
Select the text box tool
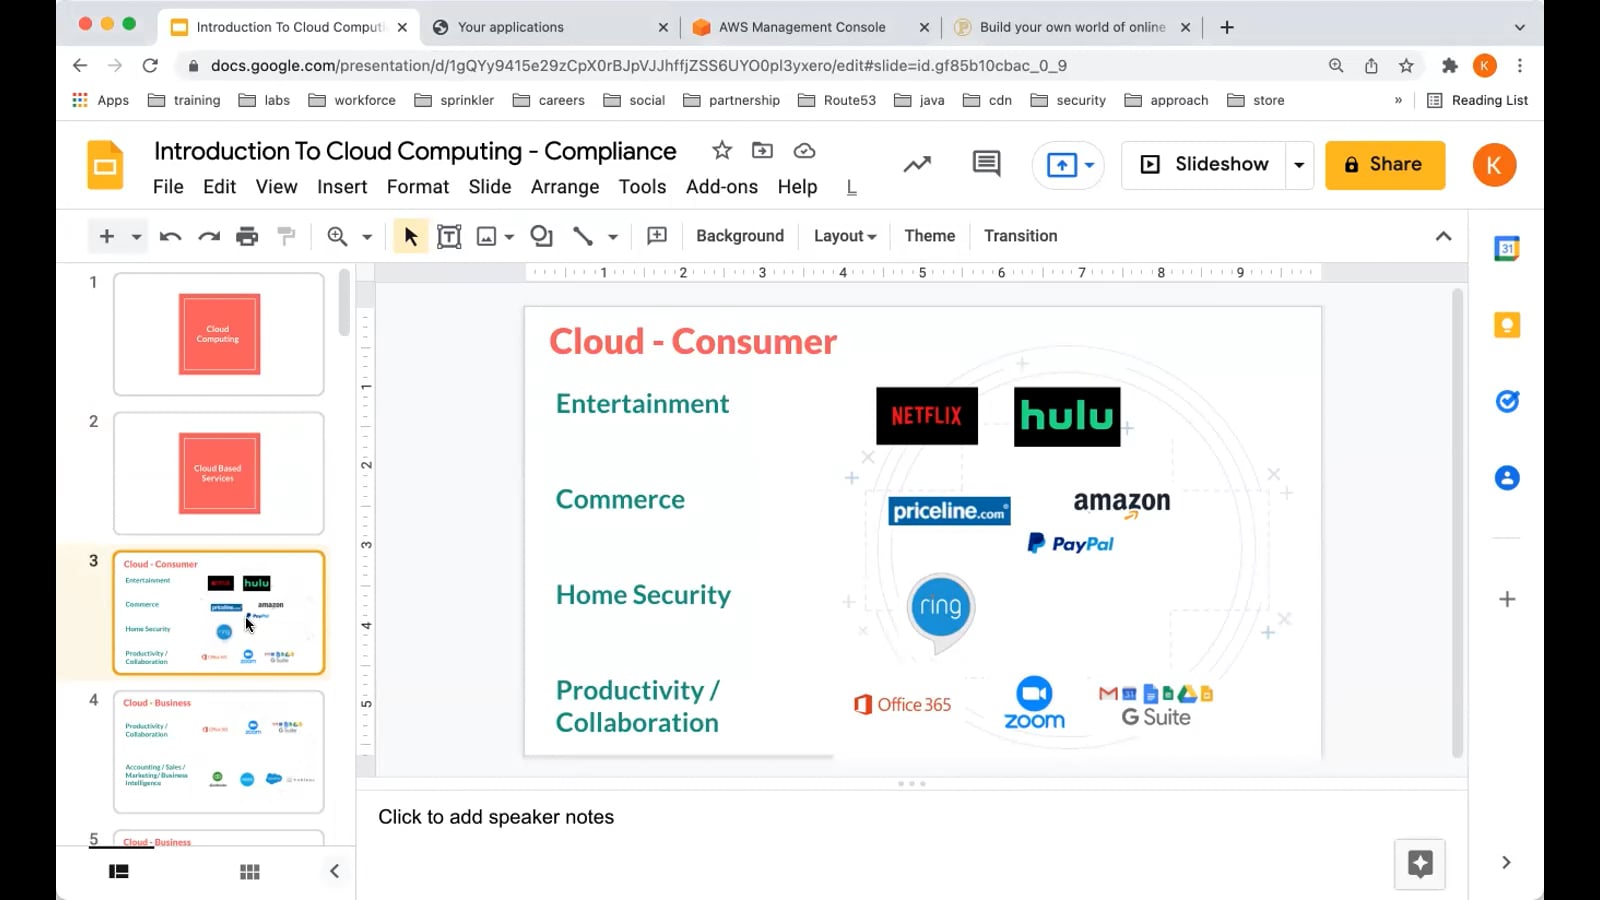(x=449, y=237)
